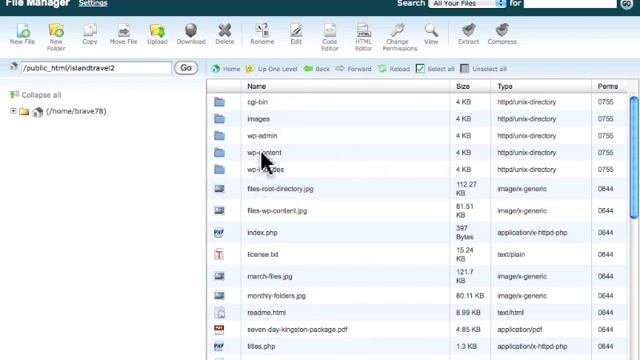Open the Search scope dropdown
Image resolution: width=640 pixels, height=360 pixels.
click(467, 3)
